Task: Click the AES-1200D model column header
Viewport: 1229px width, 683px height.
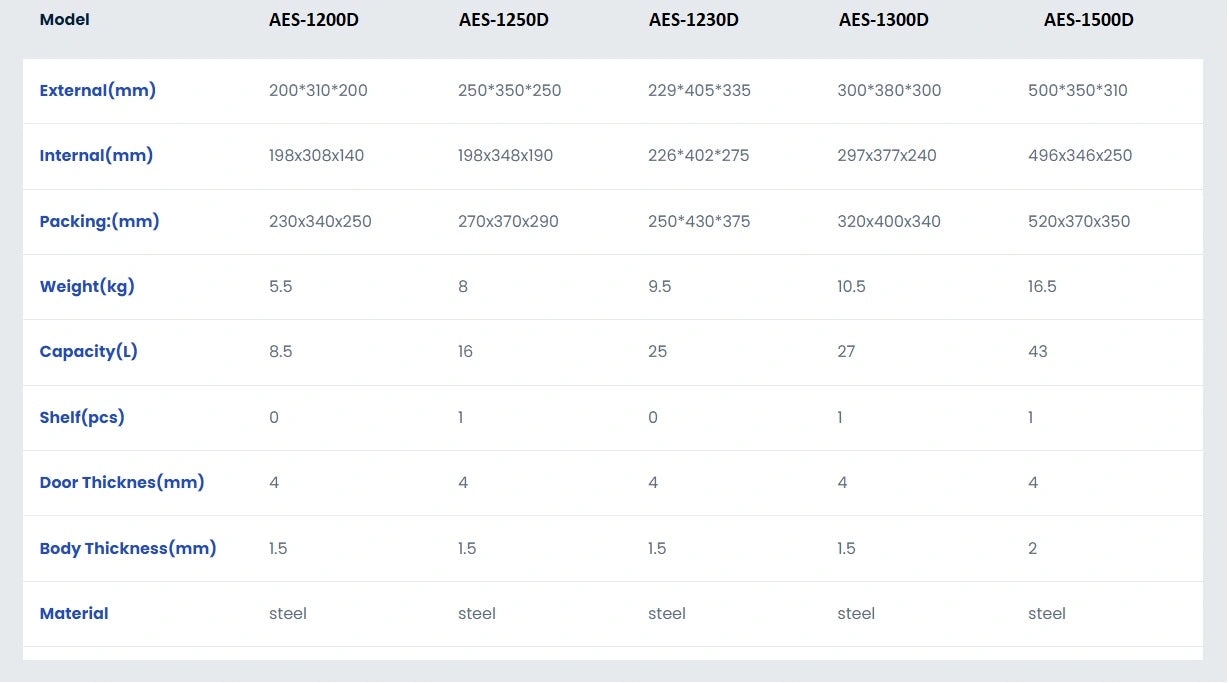Action: click(x=313, y=20)
